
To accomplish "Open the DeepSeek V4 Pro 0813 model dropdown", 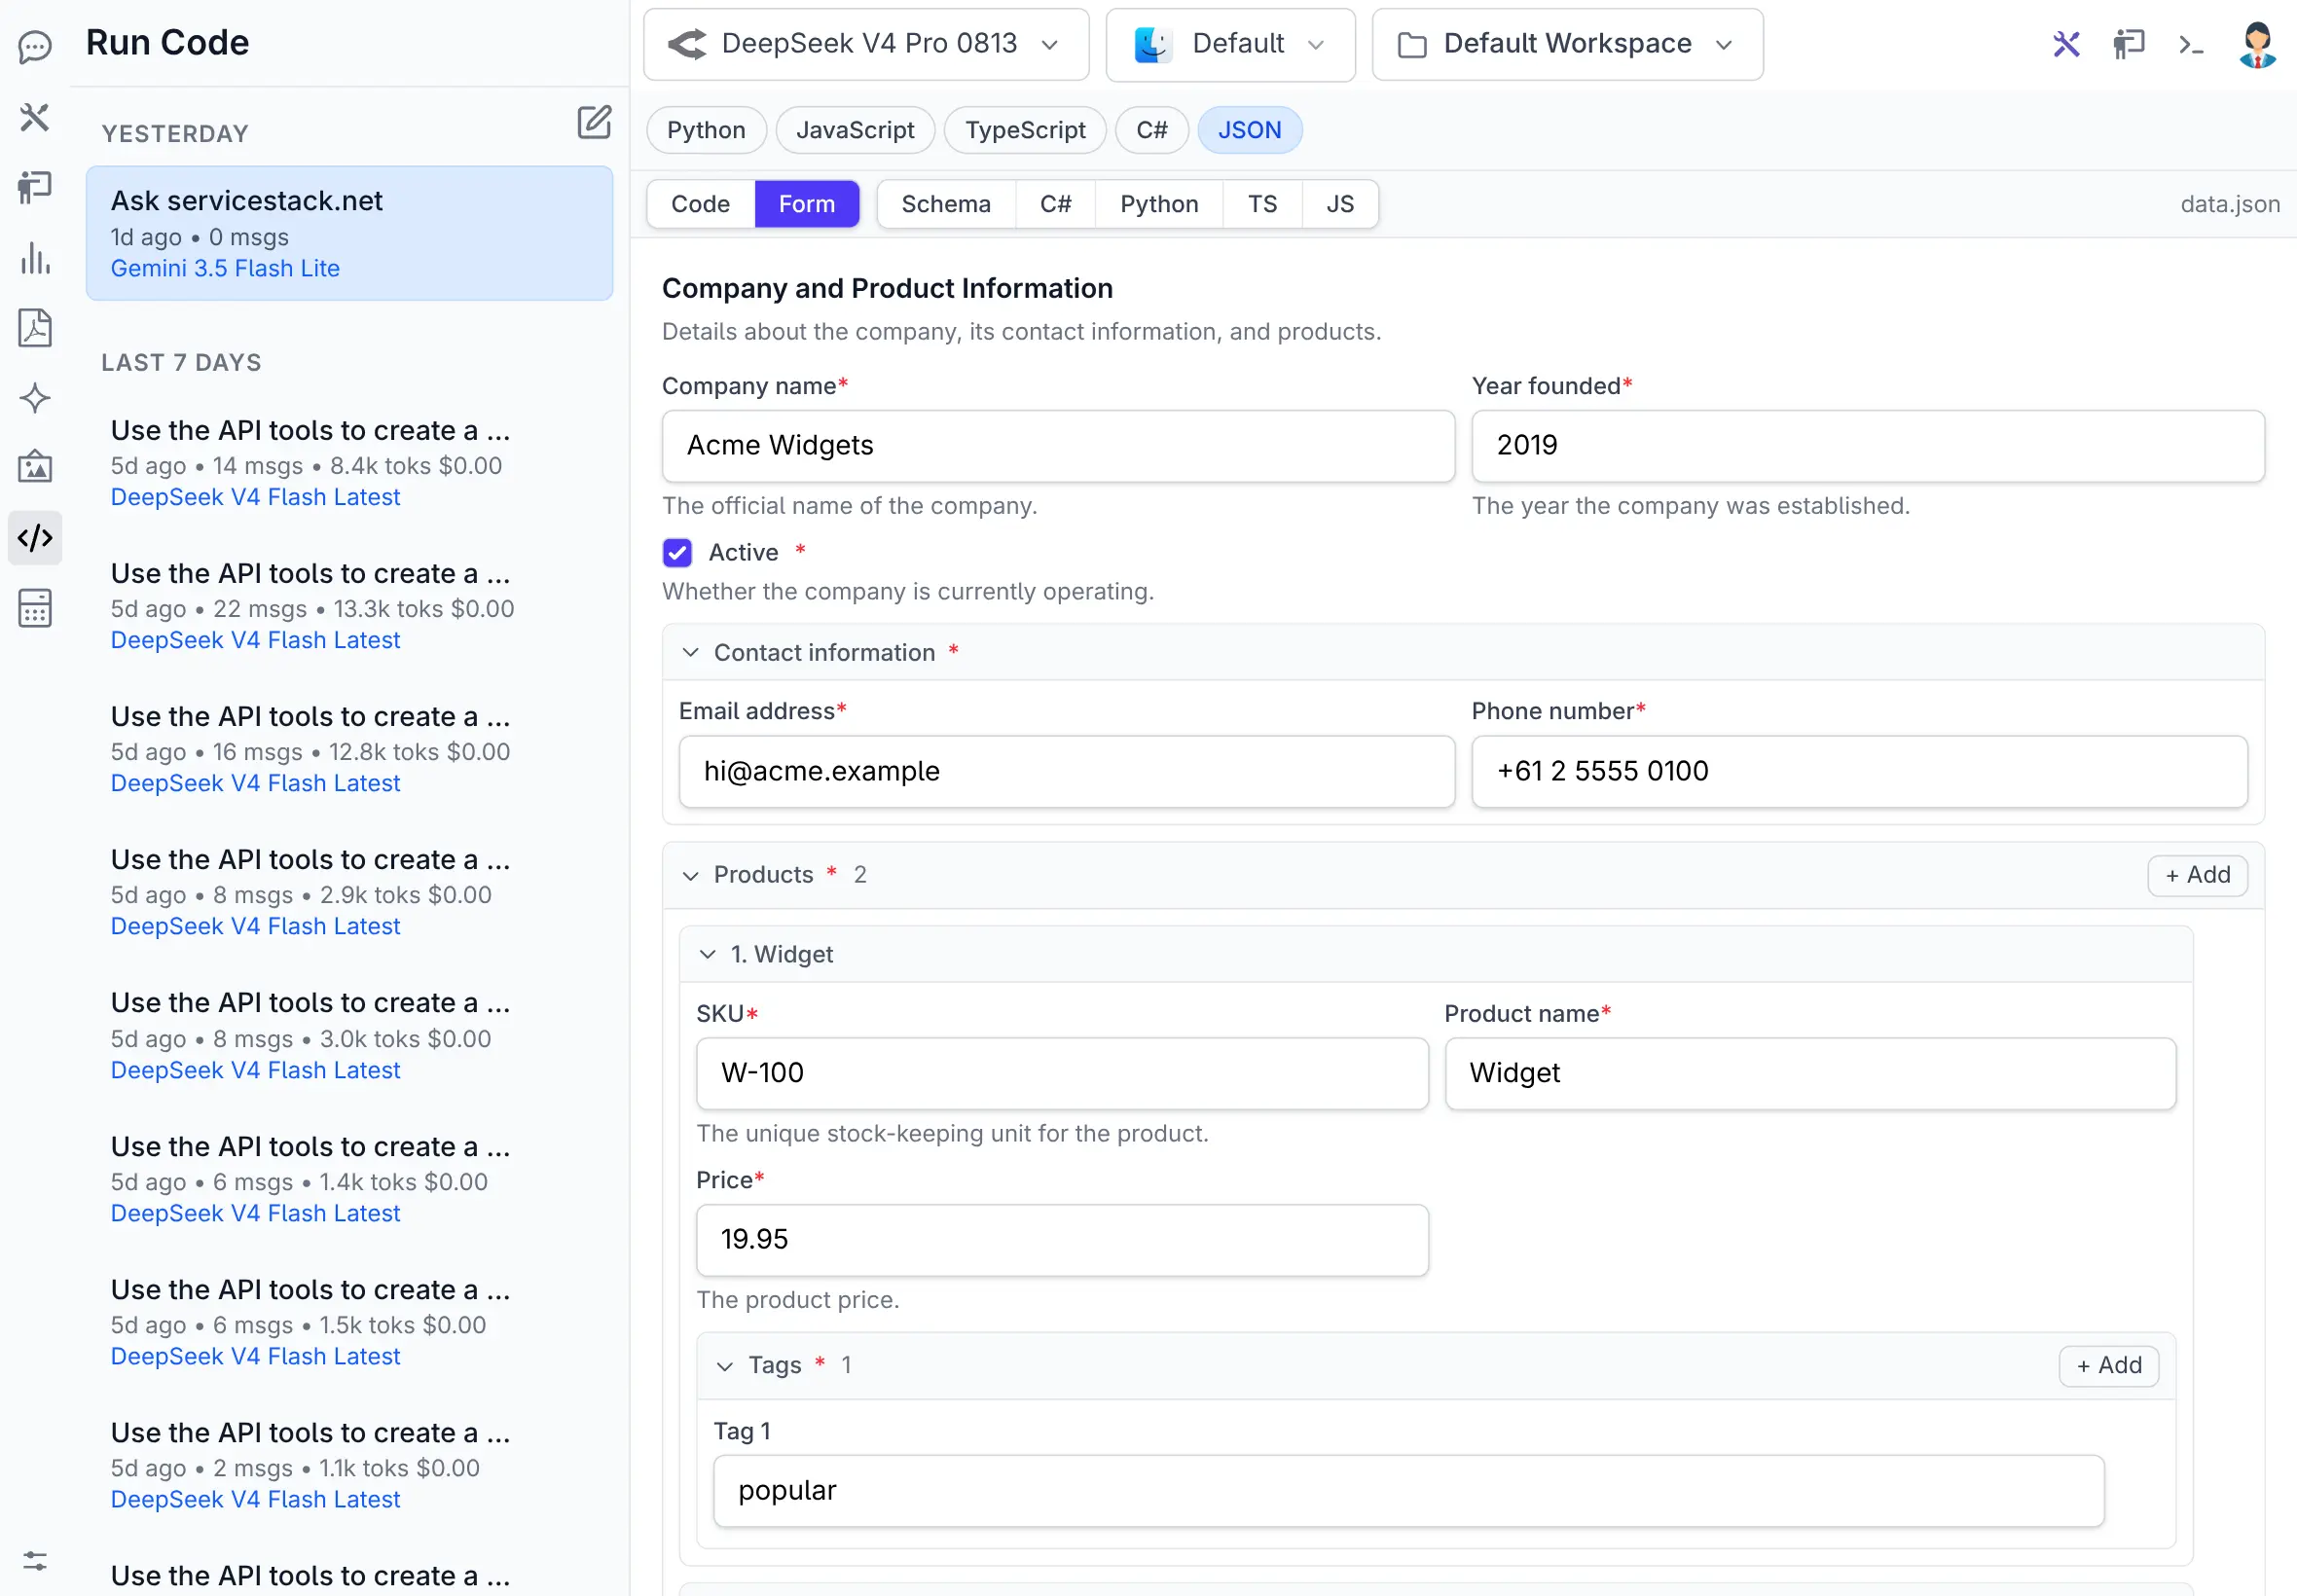I will [x=866, y=44].
